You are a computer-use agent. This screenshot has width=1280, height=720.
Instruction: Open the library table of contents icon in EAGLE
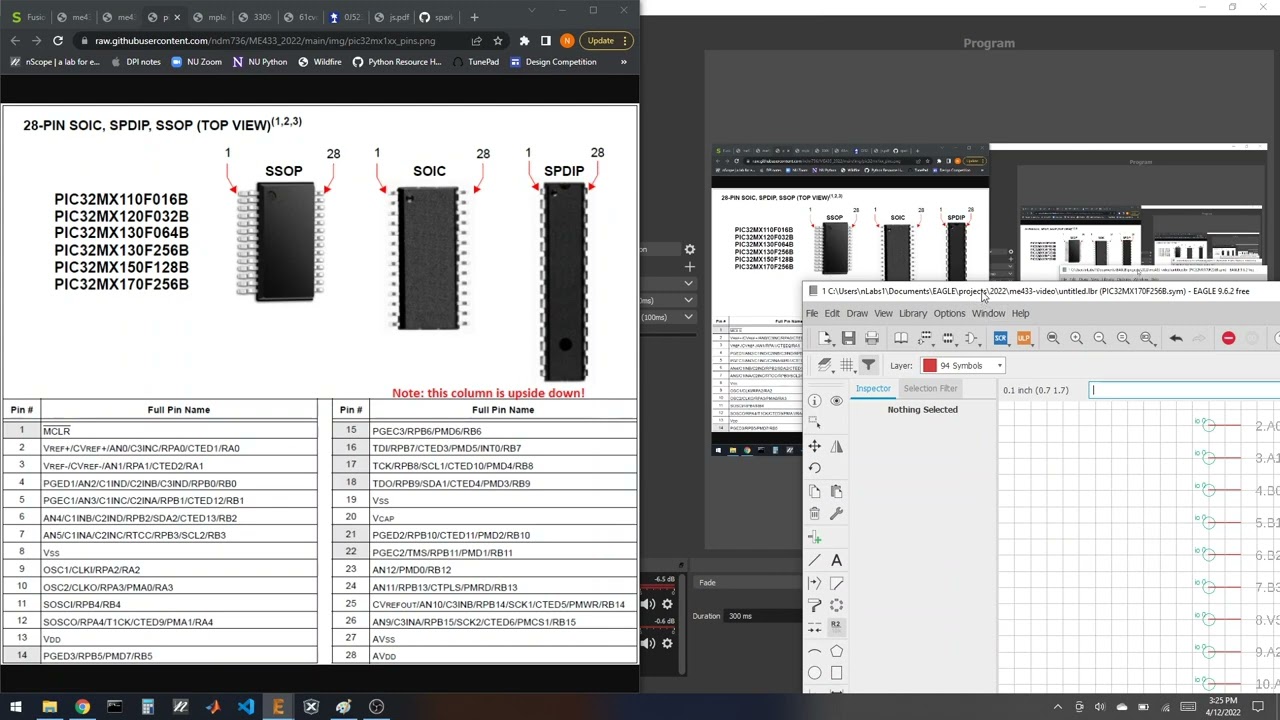pyautogui.click(x=901, y=338)
